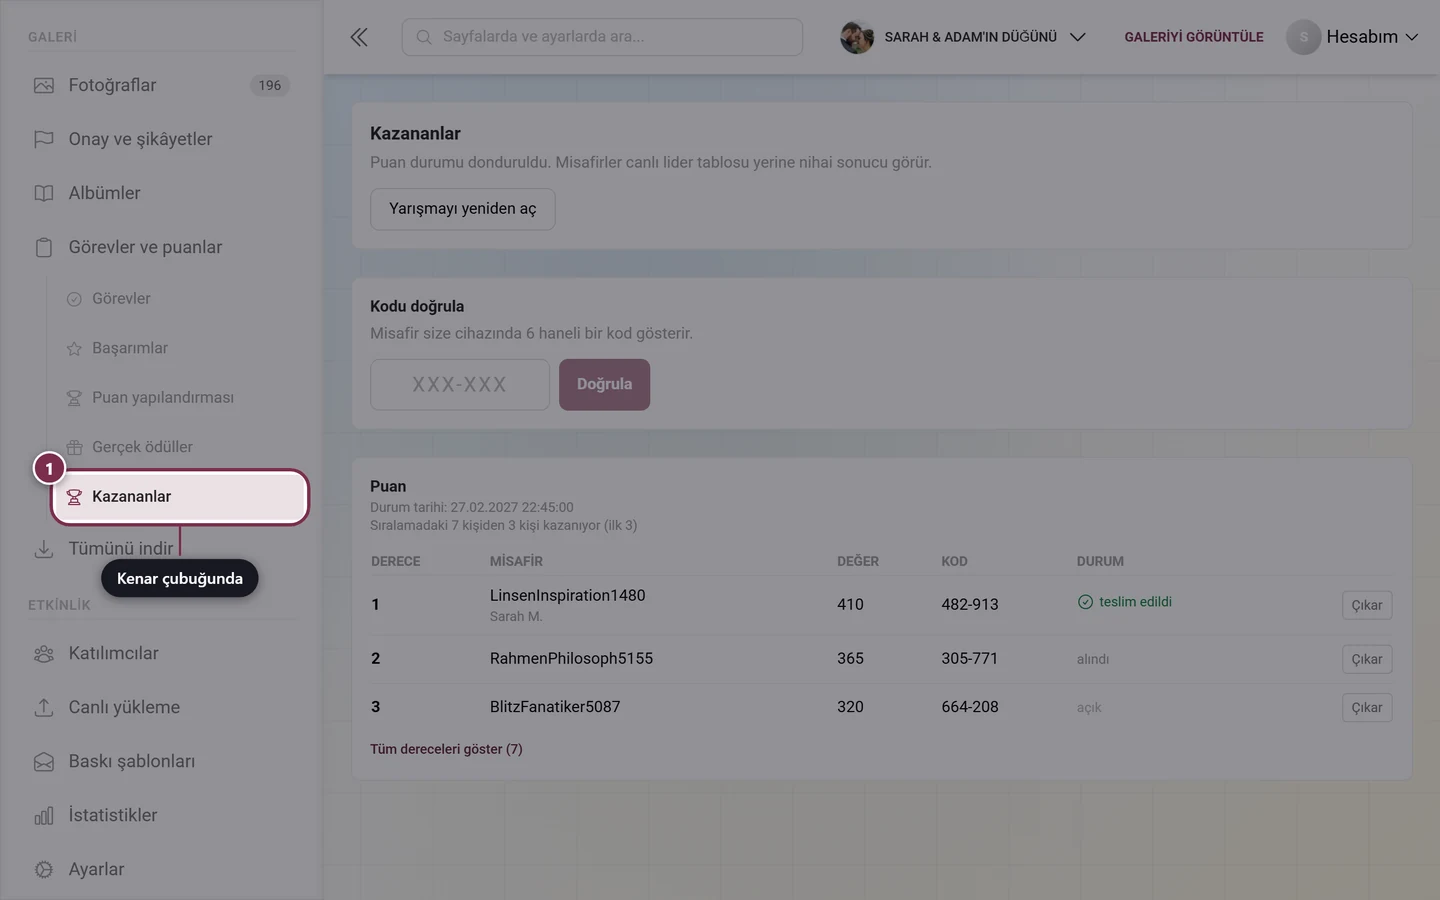Click the teslim edildi status text

1135,602
